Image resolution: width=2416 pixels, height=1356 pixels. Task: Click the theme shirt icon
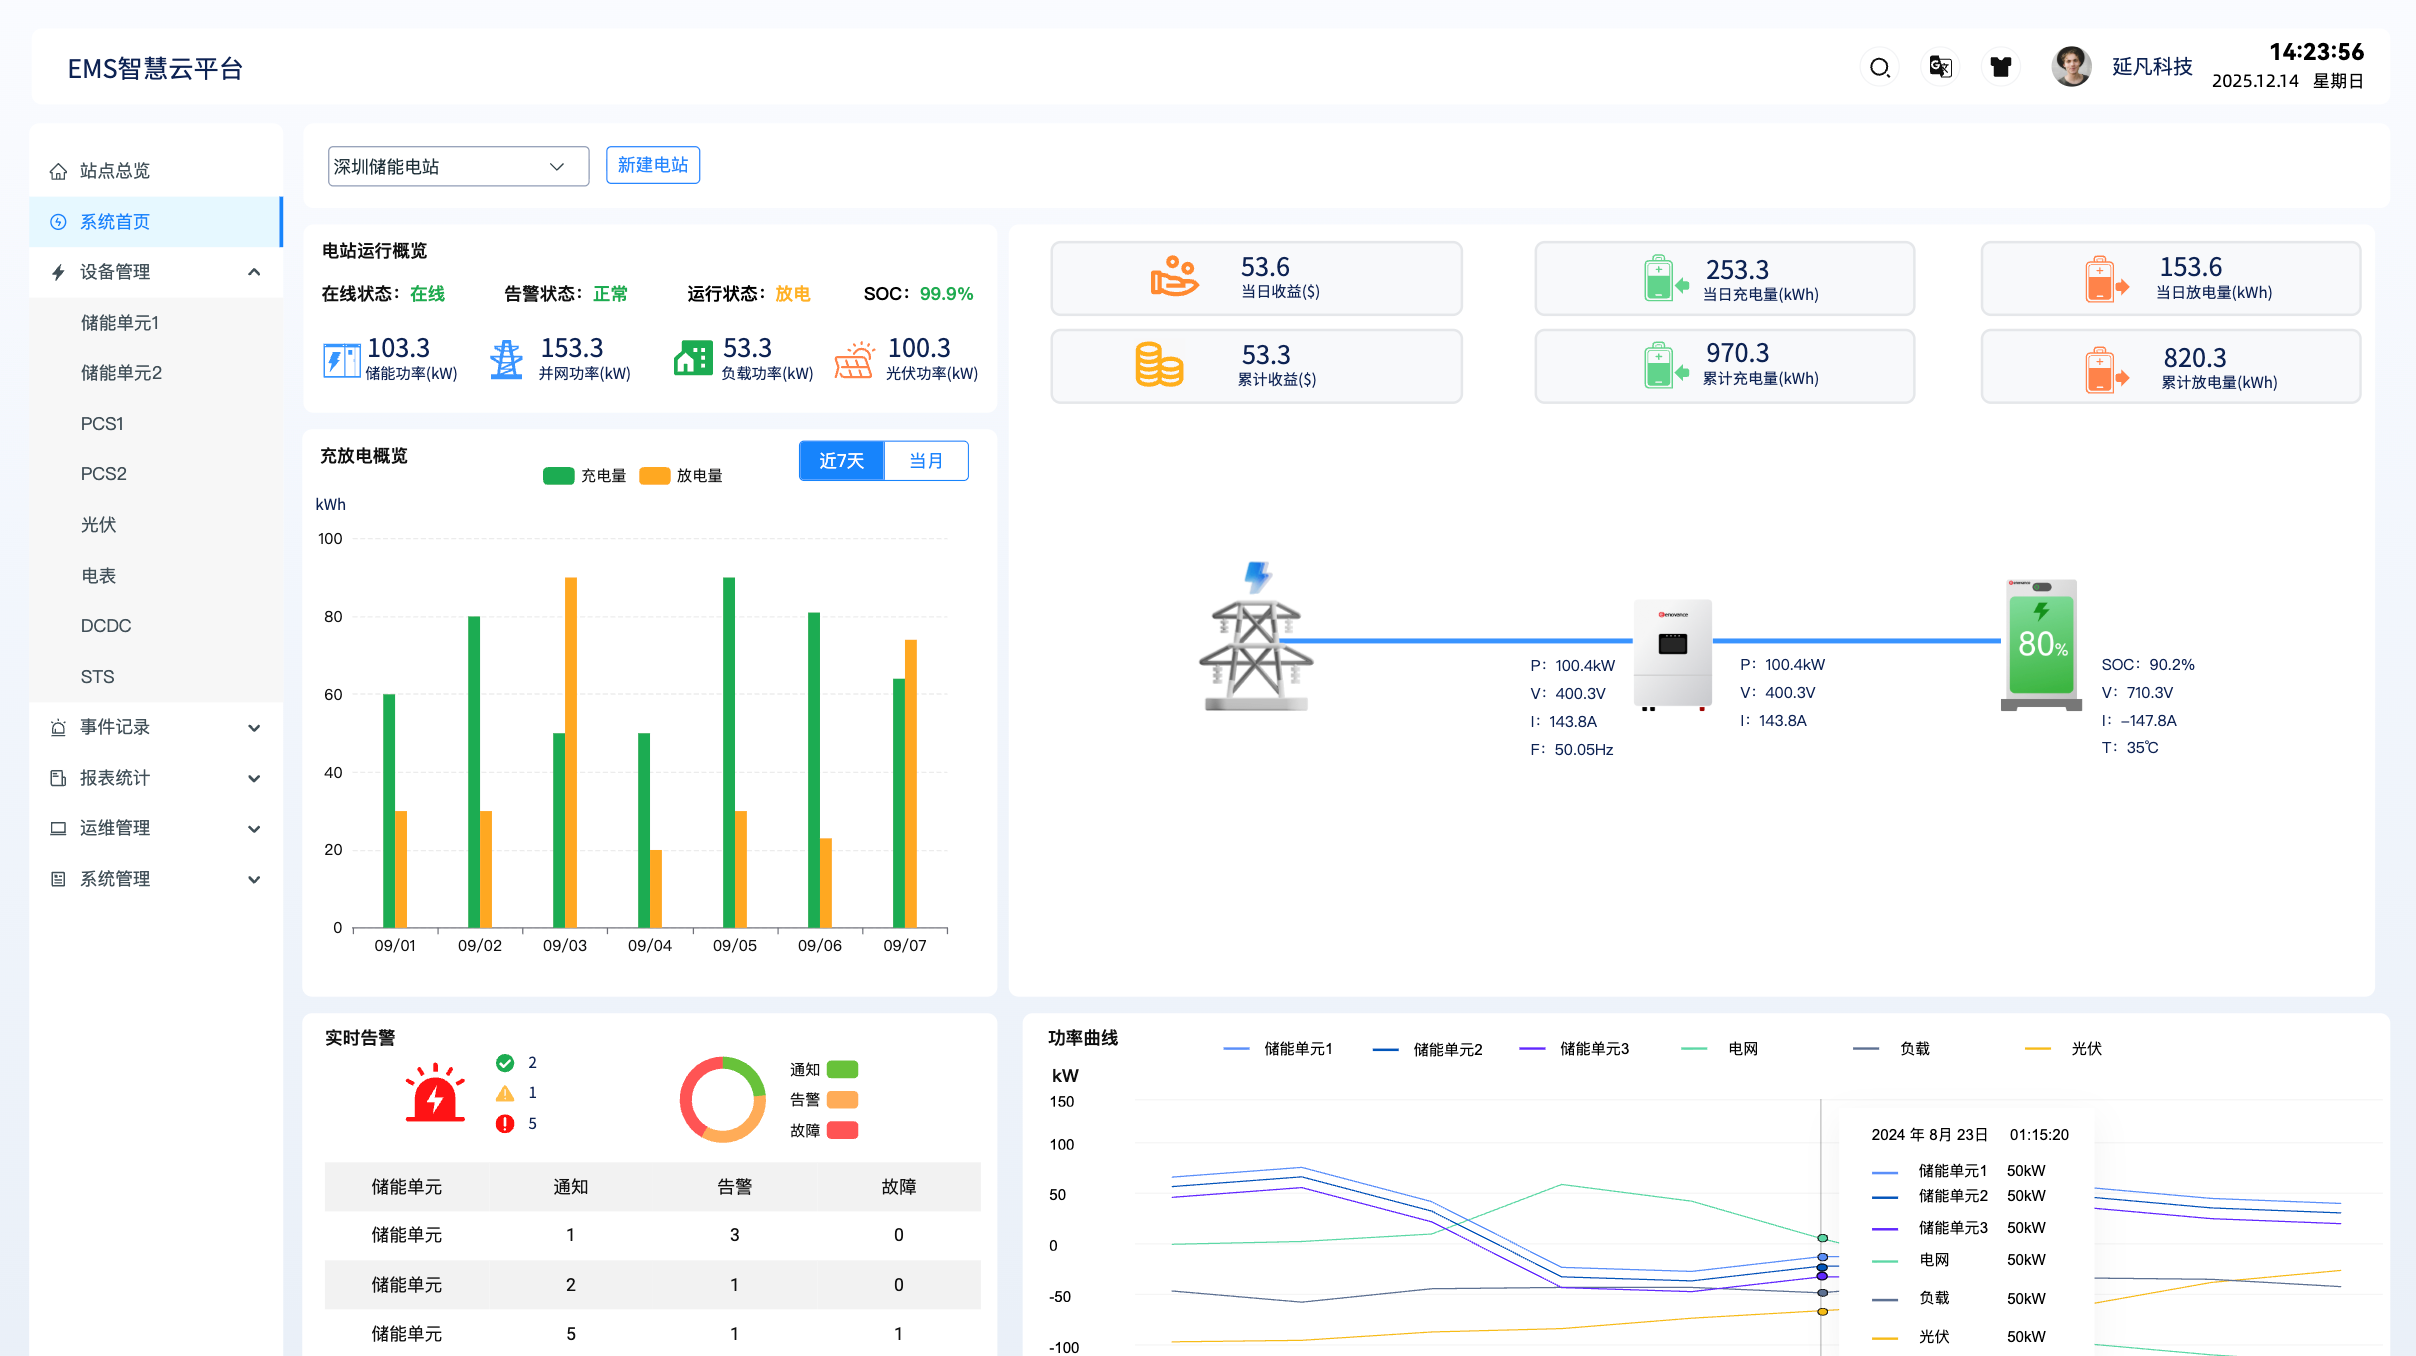click(x=2000, y=67)
